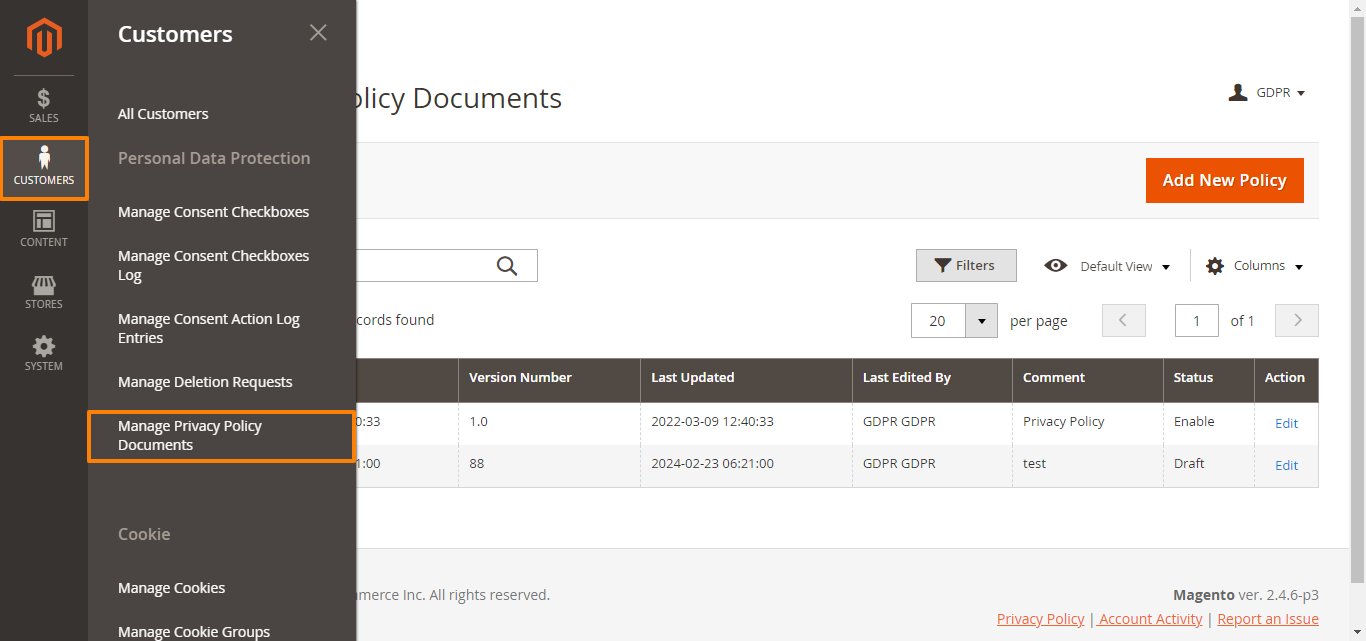Edit the test draft policy row

[x=1286, y=465]
